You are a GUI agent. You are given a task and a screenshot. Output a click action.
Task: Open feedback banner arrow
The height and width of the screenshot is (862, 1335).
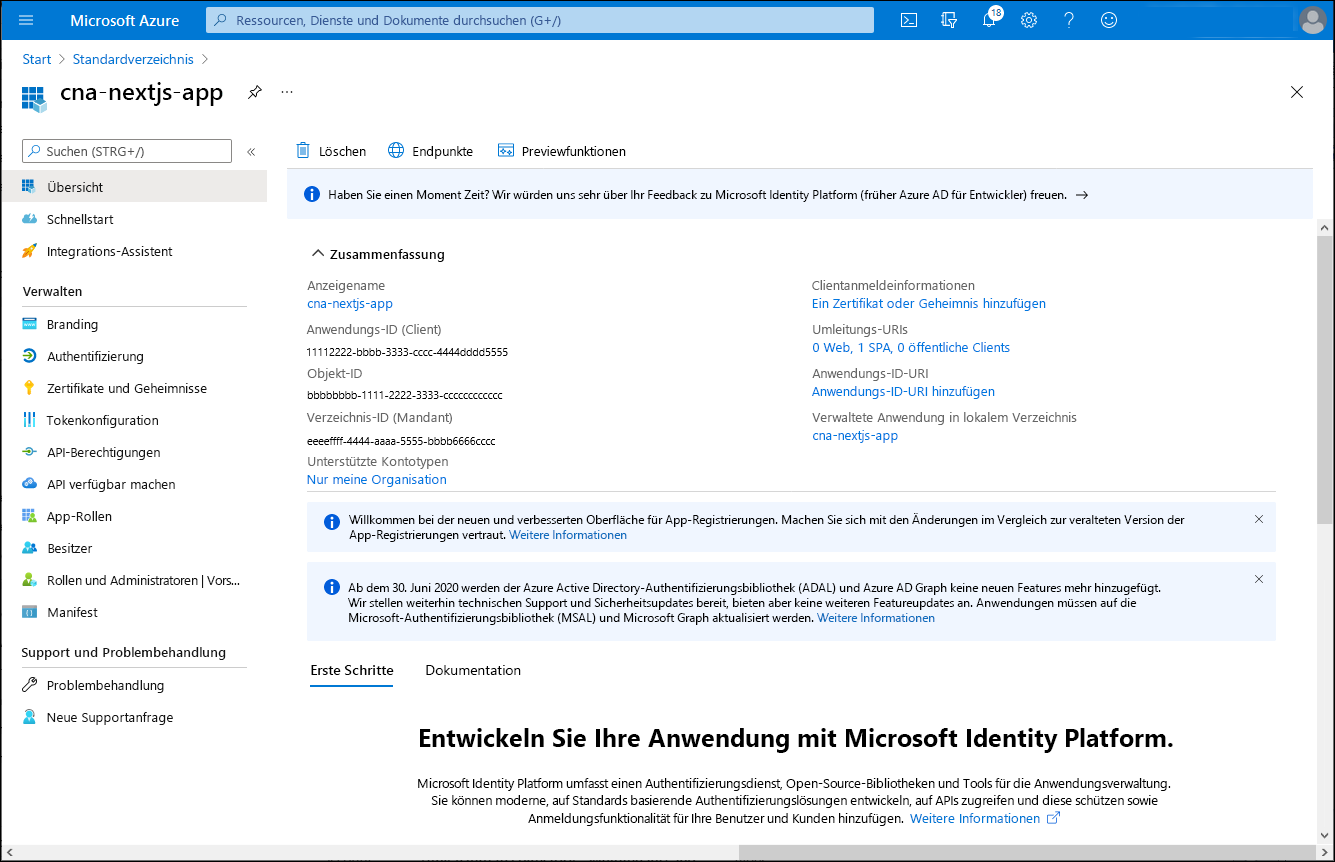click(x=1082, y=195)
